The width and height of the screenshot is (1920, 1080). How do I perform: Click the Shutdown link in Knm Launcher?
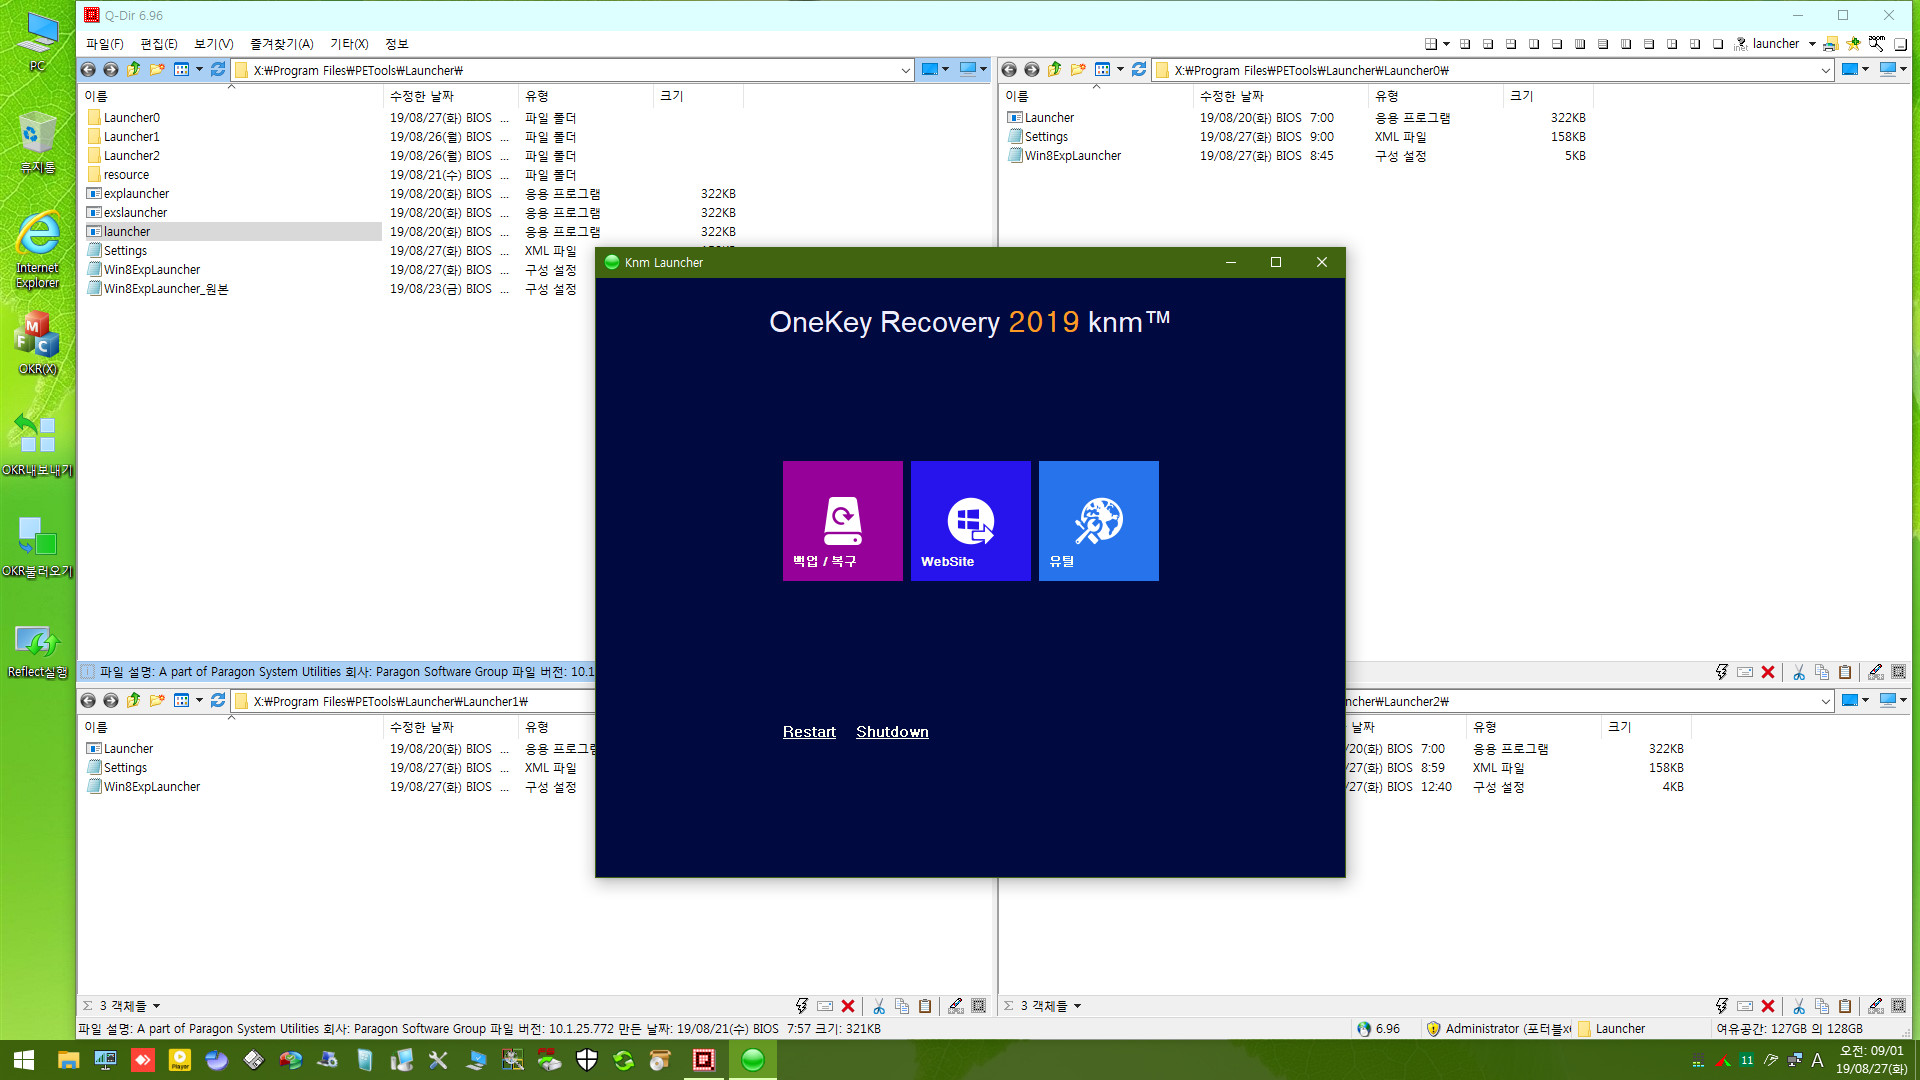[893, 731]
